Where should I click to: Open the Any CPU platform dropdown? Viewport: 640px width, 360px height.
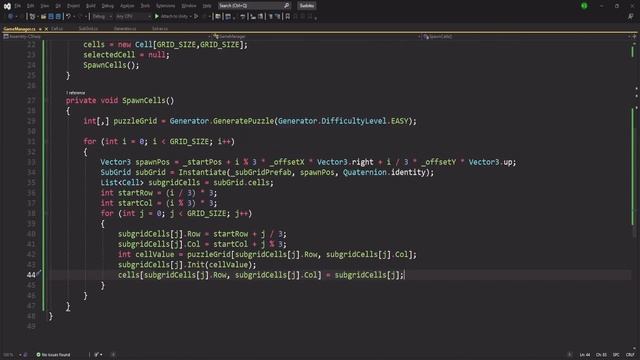[133, 16]
